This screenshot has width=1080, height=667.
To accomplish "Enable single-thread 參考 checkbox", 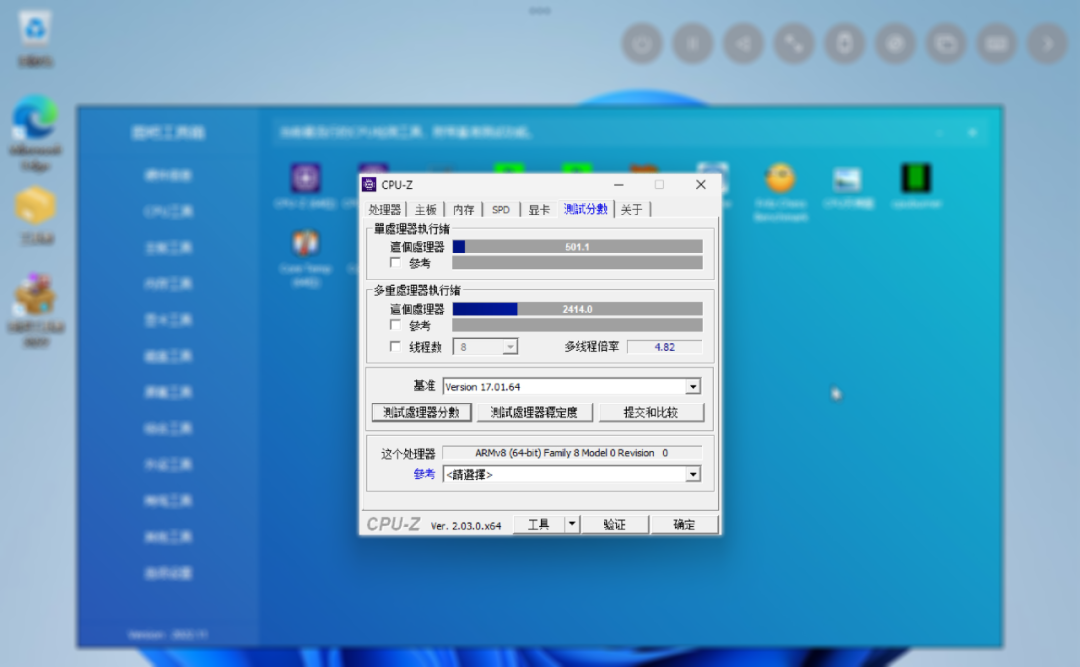I will pyautogui.click(x=395, y=263).
